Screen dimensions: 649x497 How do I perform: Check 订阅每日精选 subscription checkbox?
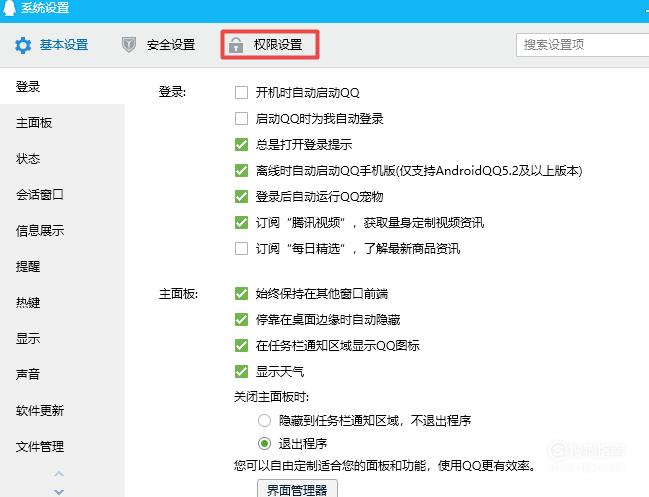(x=241, y=249)
